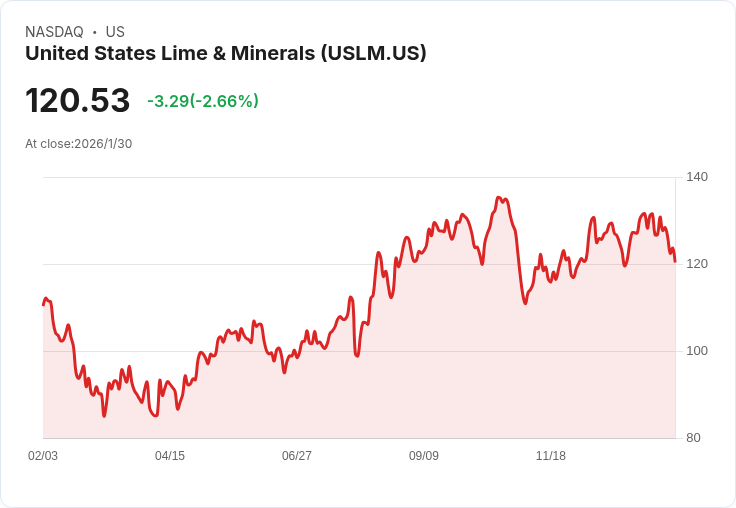
Task: Click the leftmost start of the price line
Action: click(43, 304)
